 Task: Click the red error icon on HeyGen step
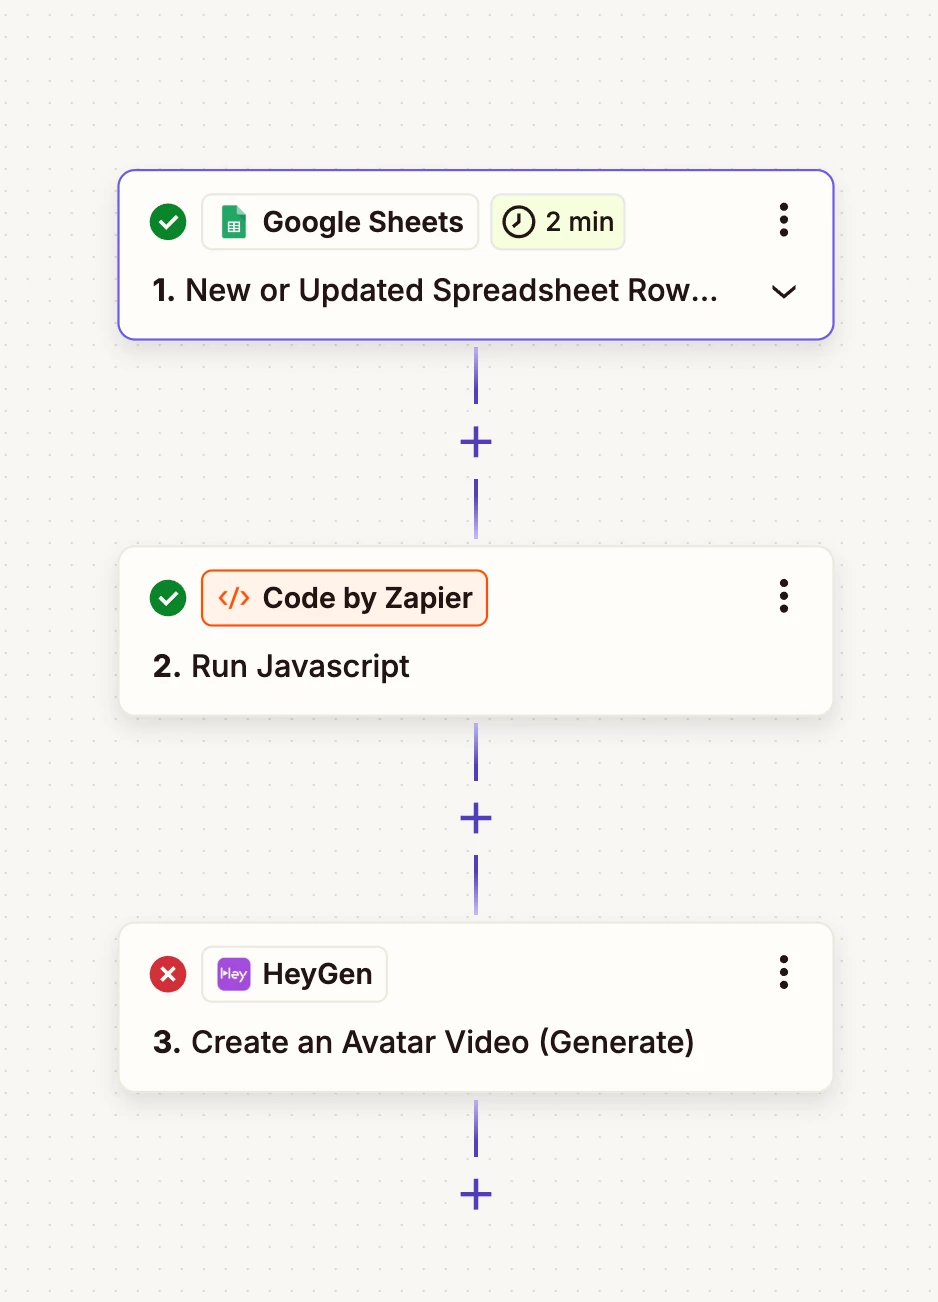[168, 974]
